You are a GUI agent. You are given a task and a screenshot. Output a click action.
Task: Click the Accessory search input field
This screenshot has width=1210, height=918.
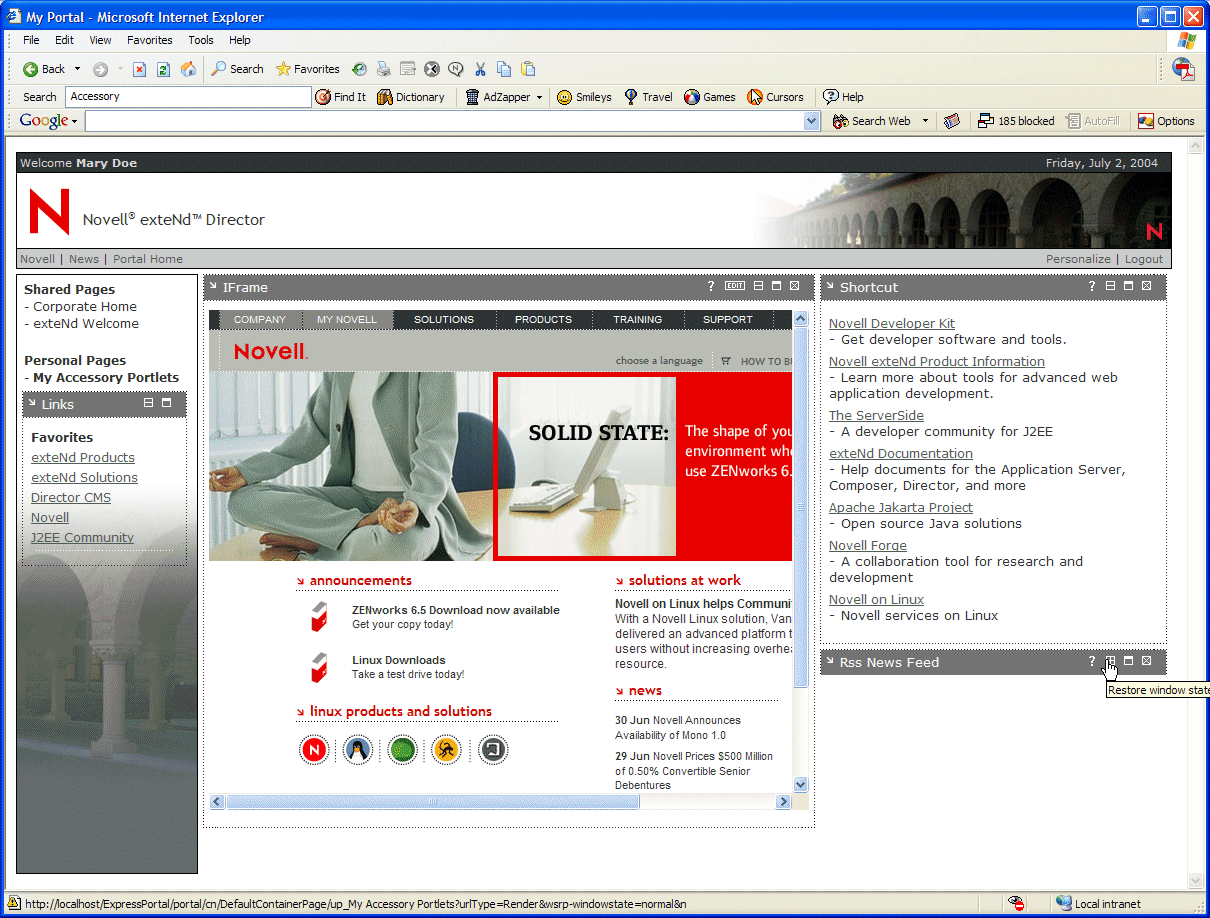tap(188, 97)
